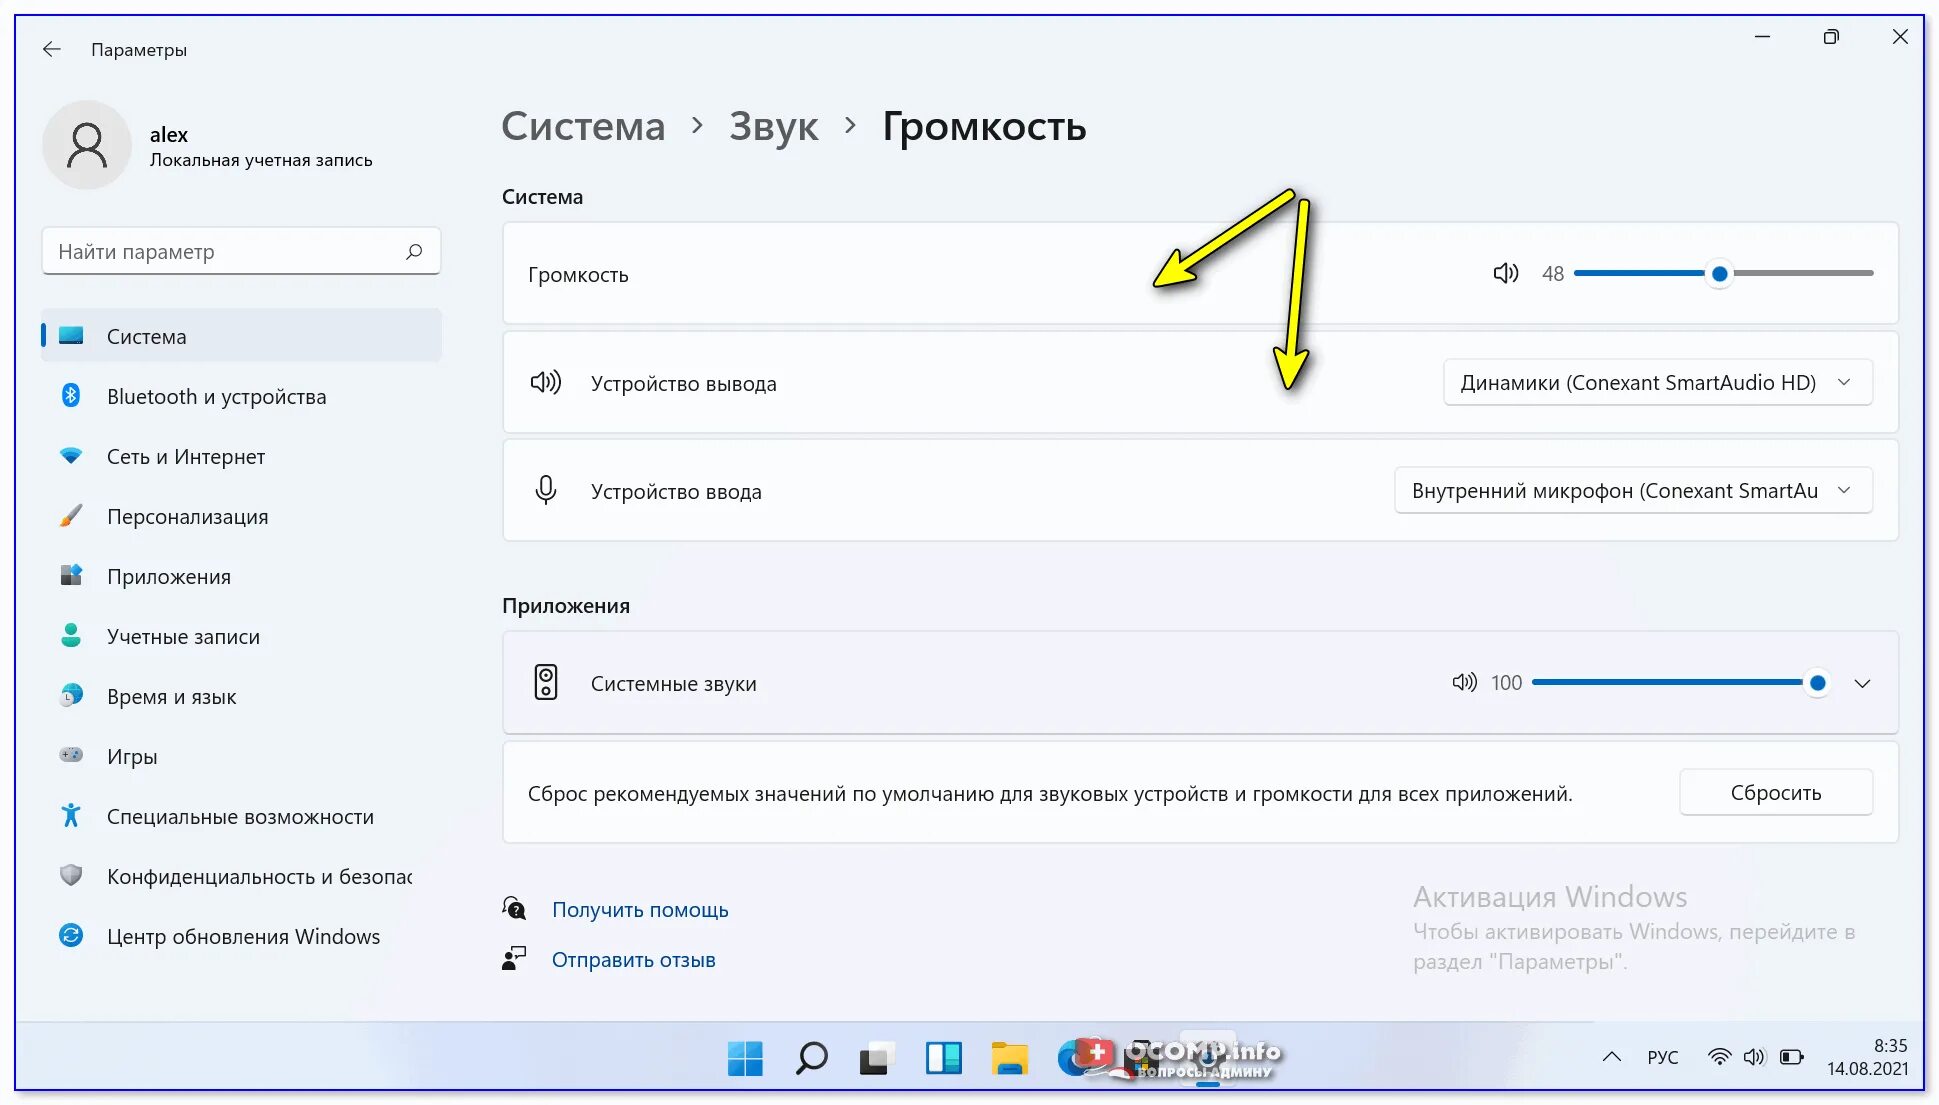Expand Системные звуки row chevron

(1861, 683)
